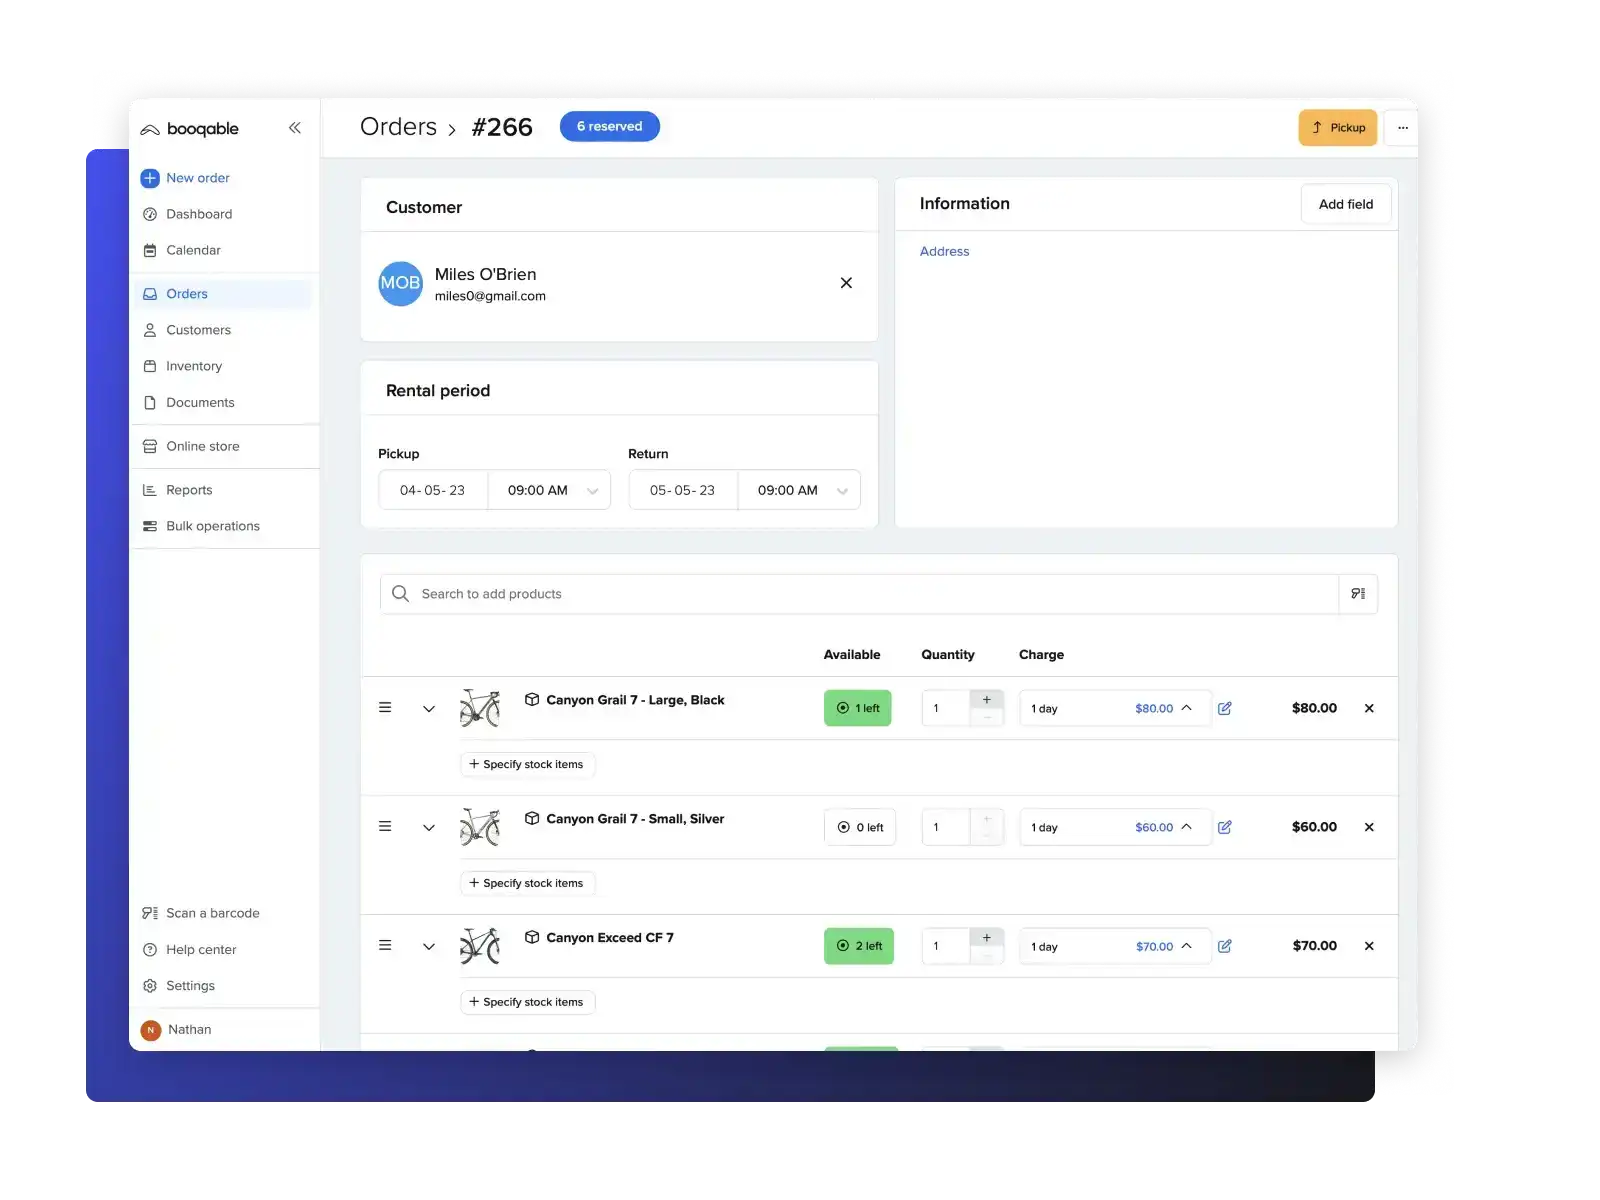
Task: Add a field to the Information panel
Action: tap(1345, 203)
